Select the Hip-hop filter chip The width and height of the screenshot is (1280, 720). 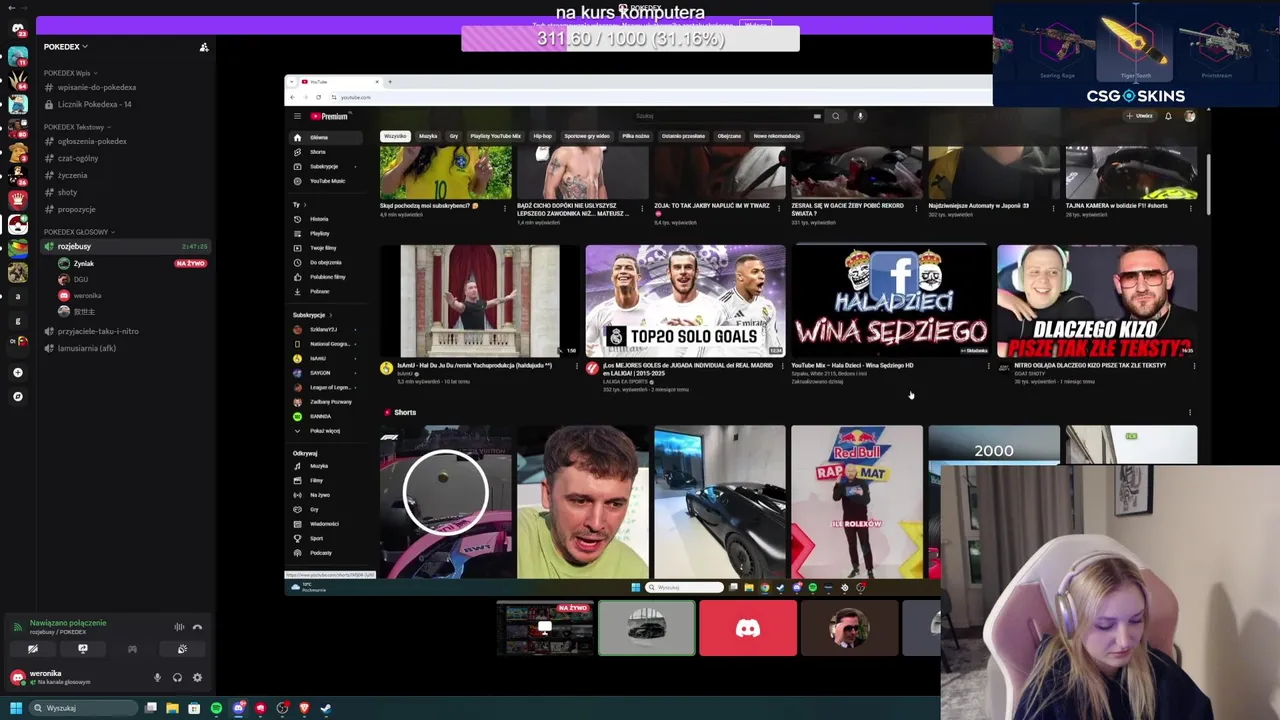(x=542, y=136)
